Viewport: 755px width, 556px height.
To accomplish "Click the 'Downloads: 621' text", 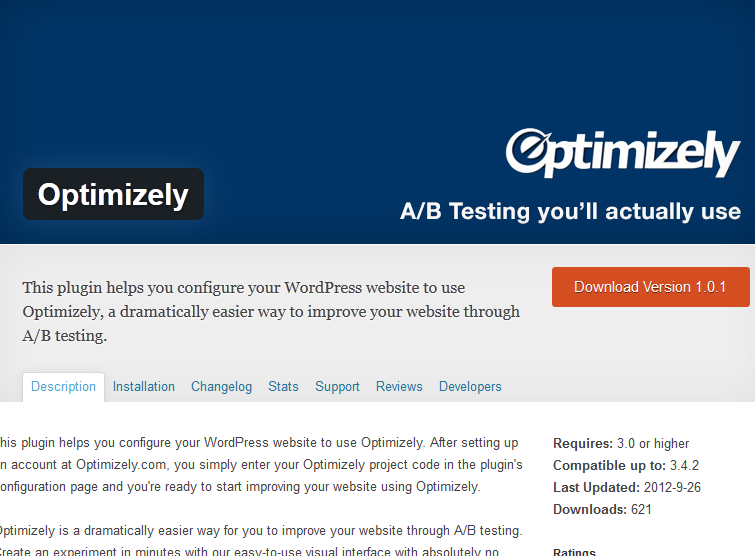I will click(x=602, y=509).
